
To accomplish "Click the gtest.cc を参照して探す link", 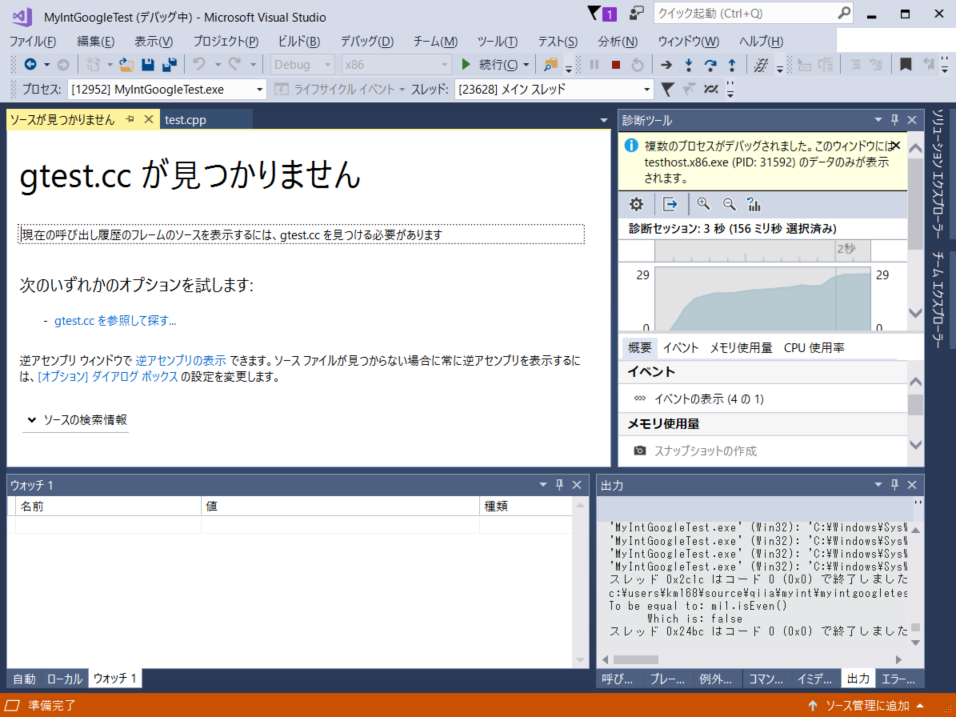I will (x=115, y=321).
